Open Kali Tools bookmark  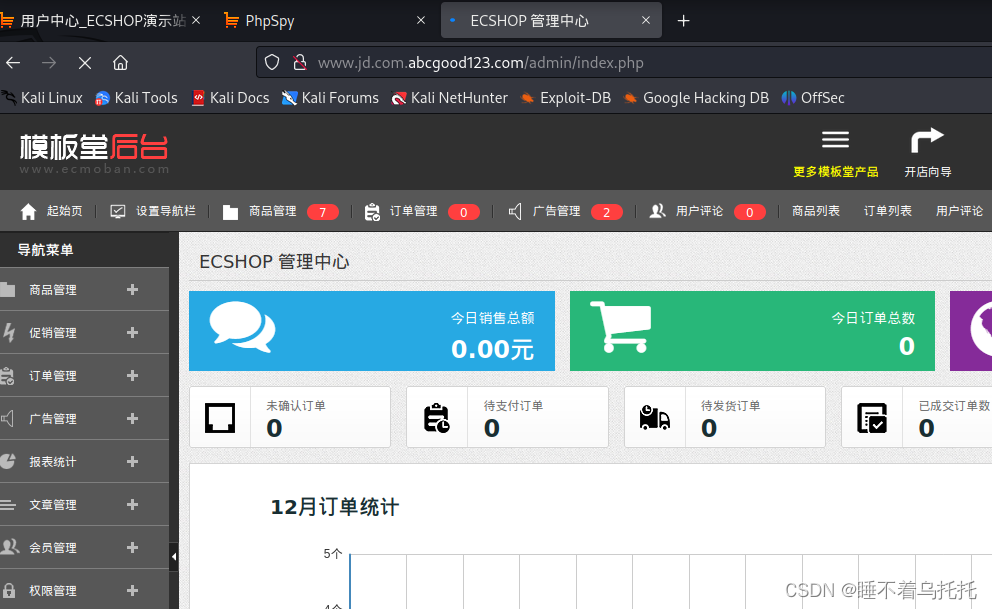point(137,98)
